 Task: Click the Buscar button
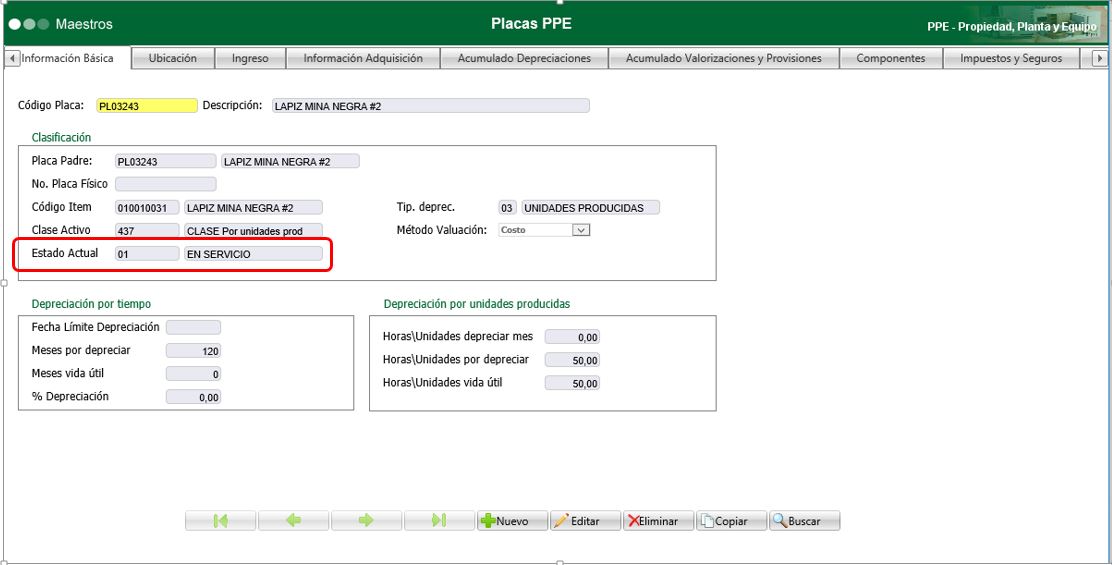[x=805, y=521]
